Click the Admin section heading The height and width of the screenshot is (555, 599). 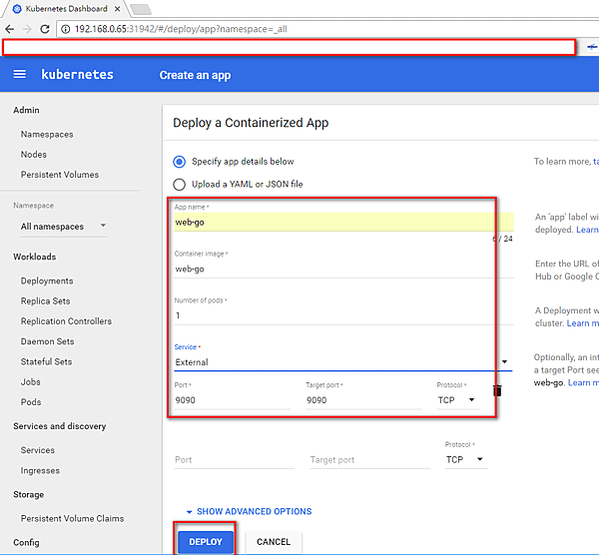(26, 110)
